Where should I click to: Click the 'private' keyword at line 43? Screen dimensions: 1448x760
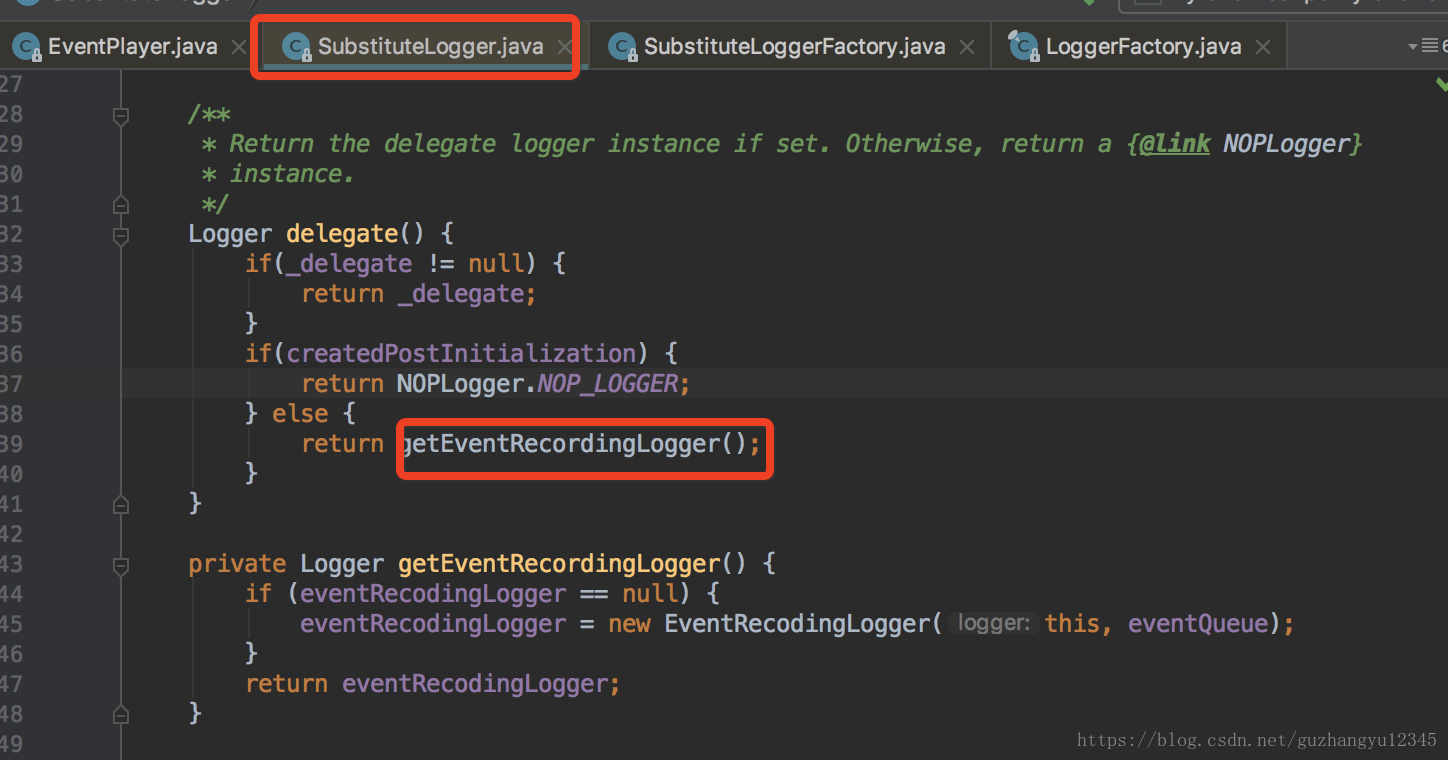coord(237,564)
